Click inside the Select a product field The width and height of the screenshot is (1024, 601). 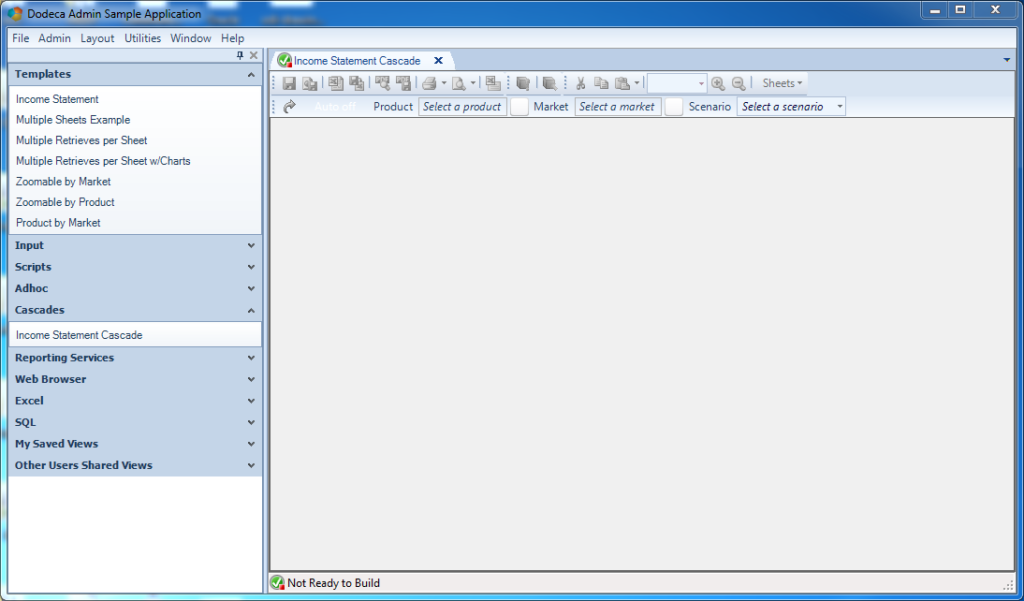click(462, 106)
